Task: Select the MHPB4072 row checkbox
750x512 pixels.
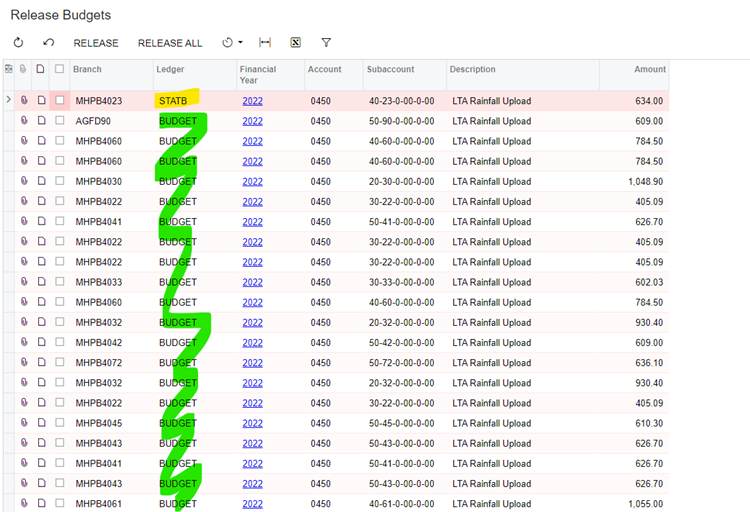Action: [59, 362]
